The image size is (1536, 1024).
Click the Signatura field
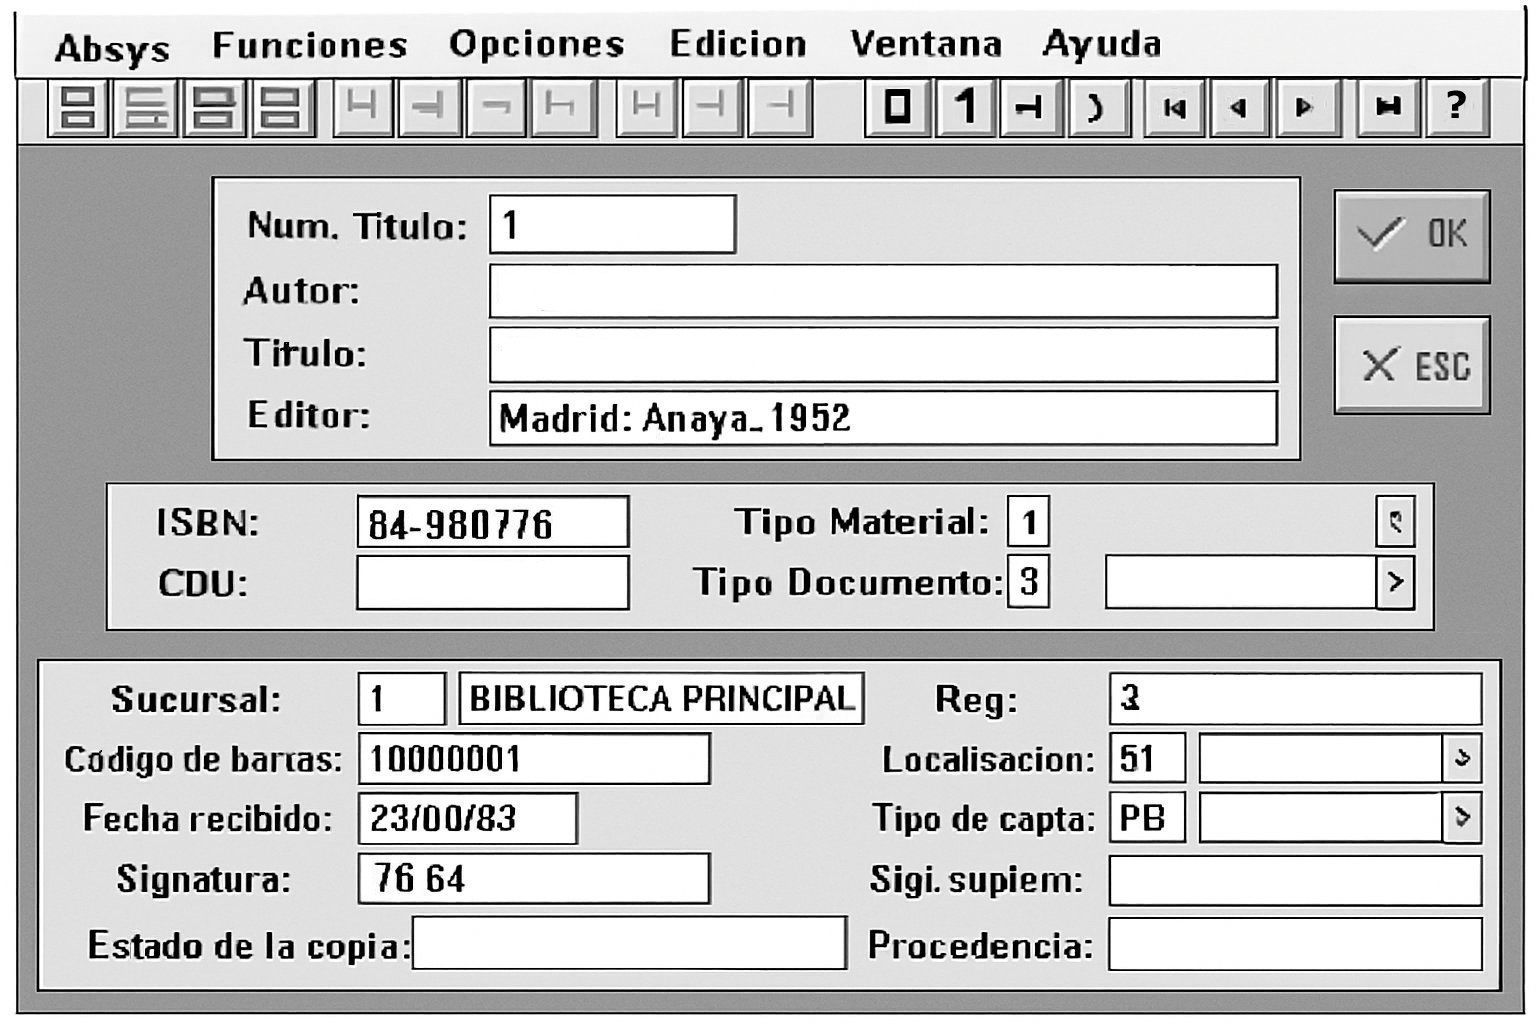pos(534,878)
